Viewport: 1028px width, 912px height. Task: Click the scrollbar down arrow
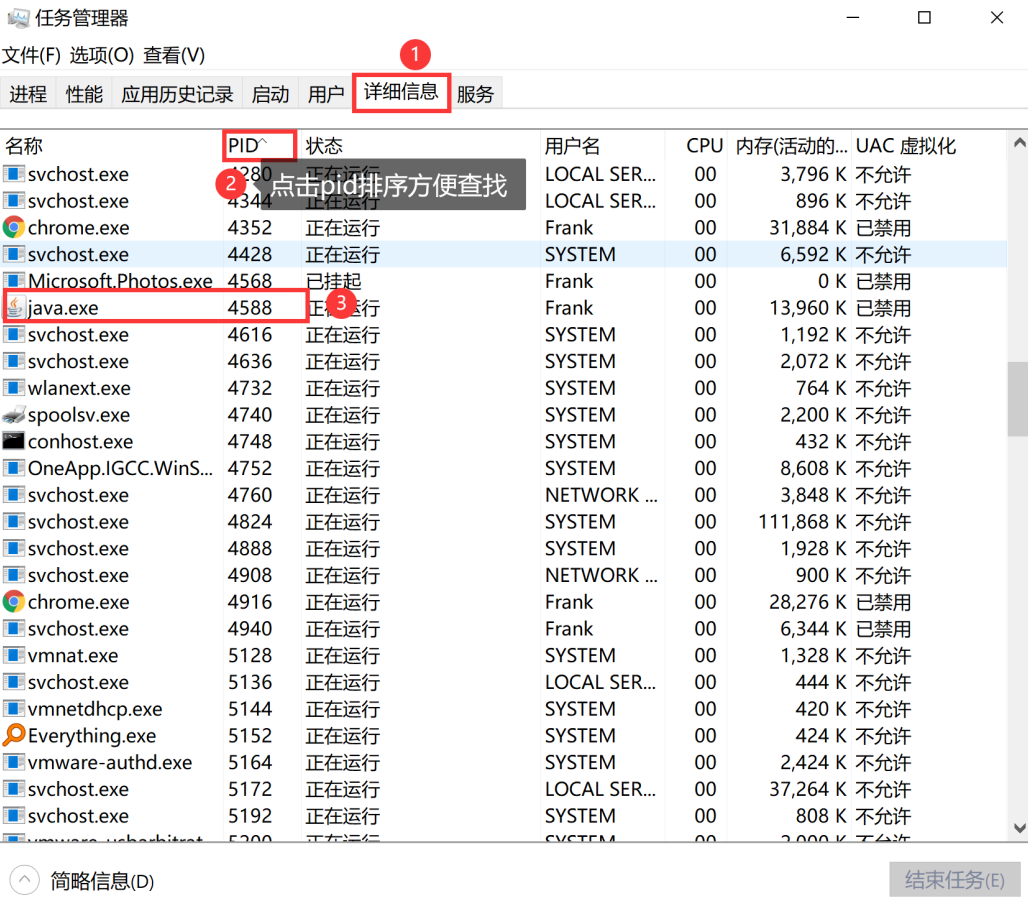coord(1019,827)
